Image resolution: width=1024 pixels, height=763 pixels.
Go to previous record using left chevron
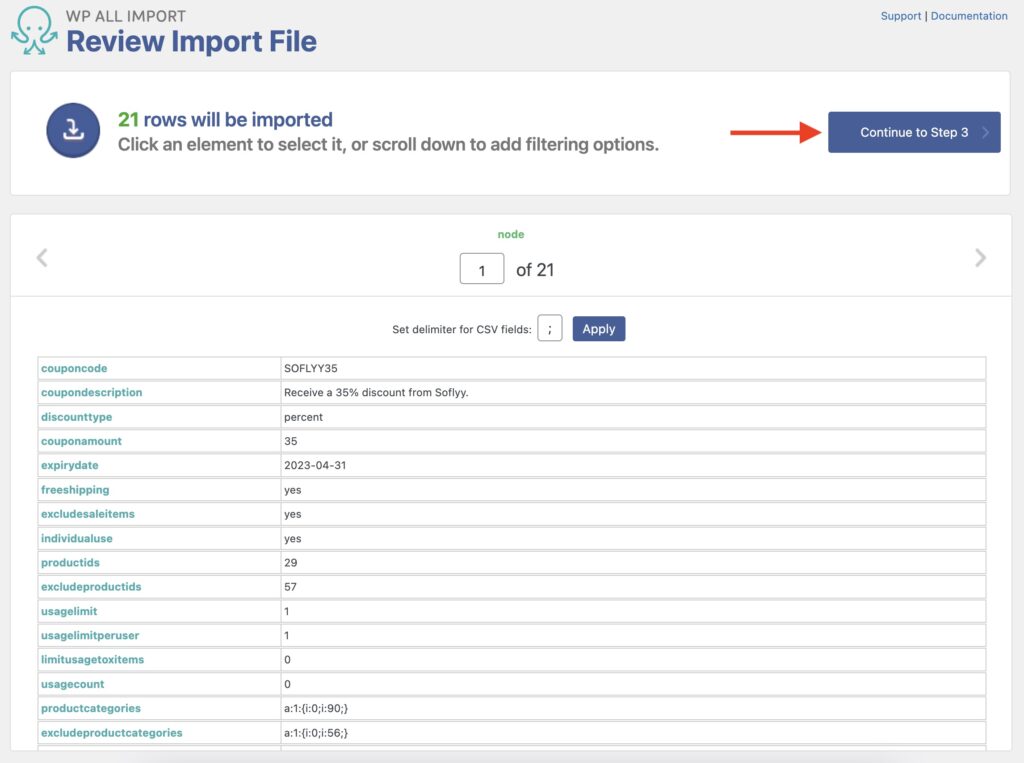(x=41, y=257)
